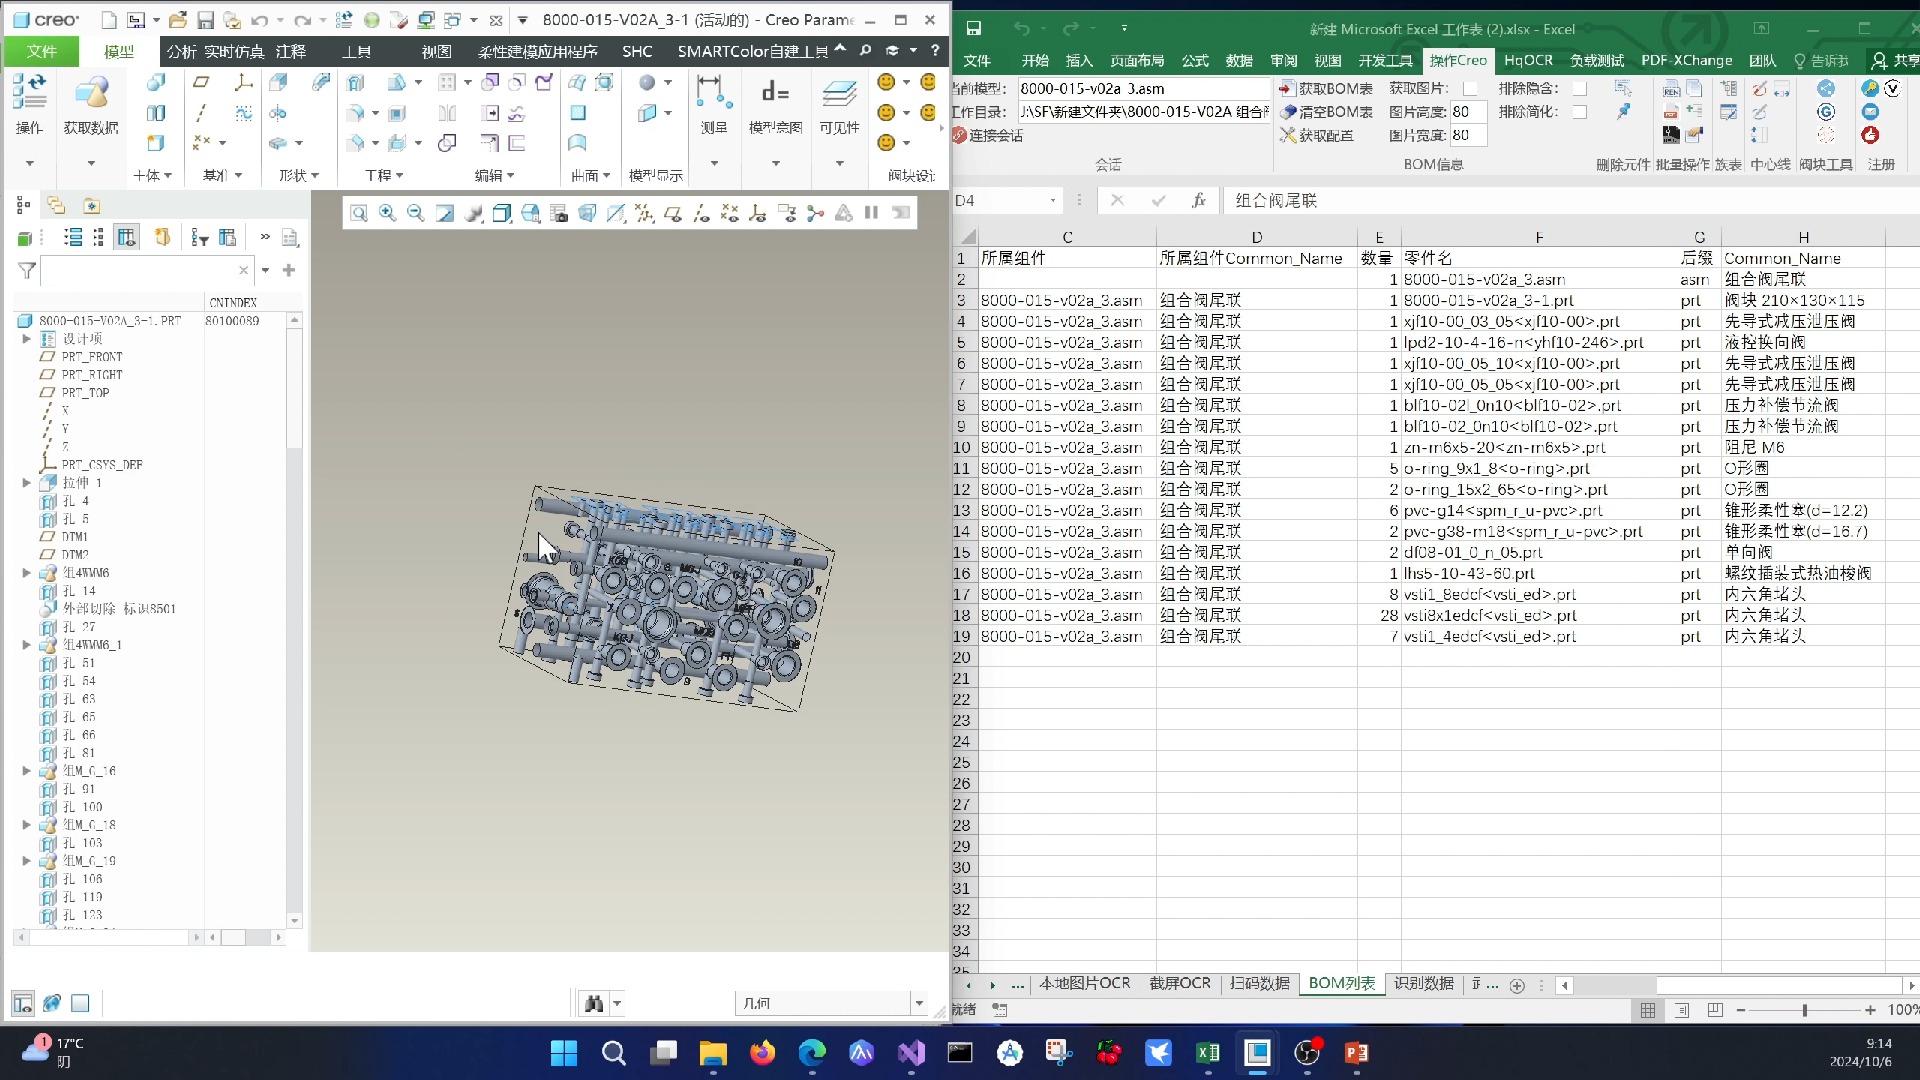Expand the 设计项 tree node
1920x1080 pixels.
pyautogui.click(x=27, y=339)
